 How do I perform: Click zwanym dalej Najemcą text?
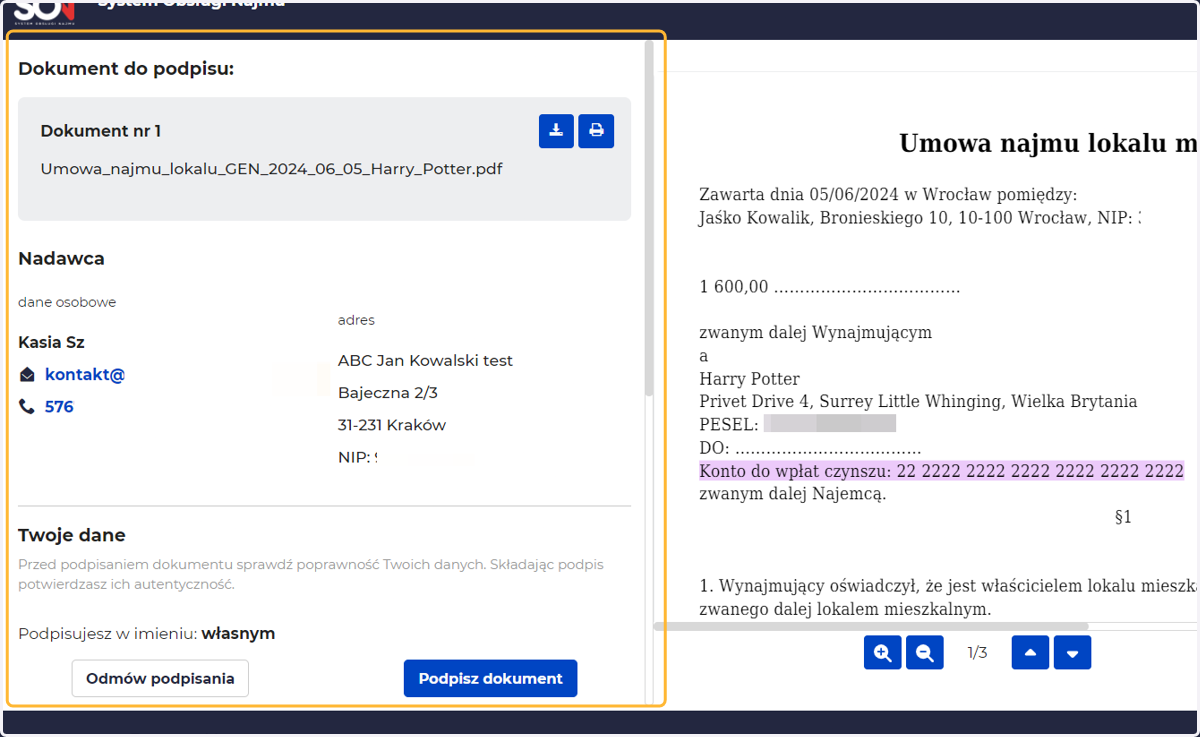tap(793, 493)
